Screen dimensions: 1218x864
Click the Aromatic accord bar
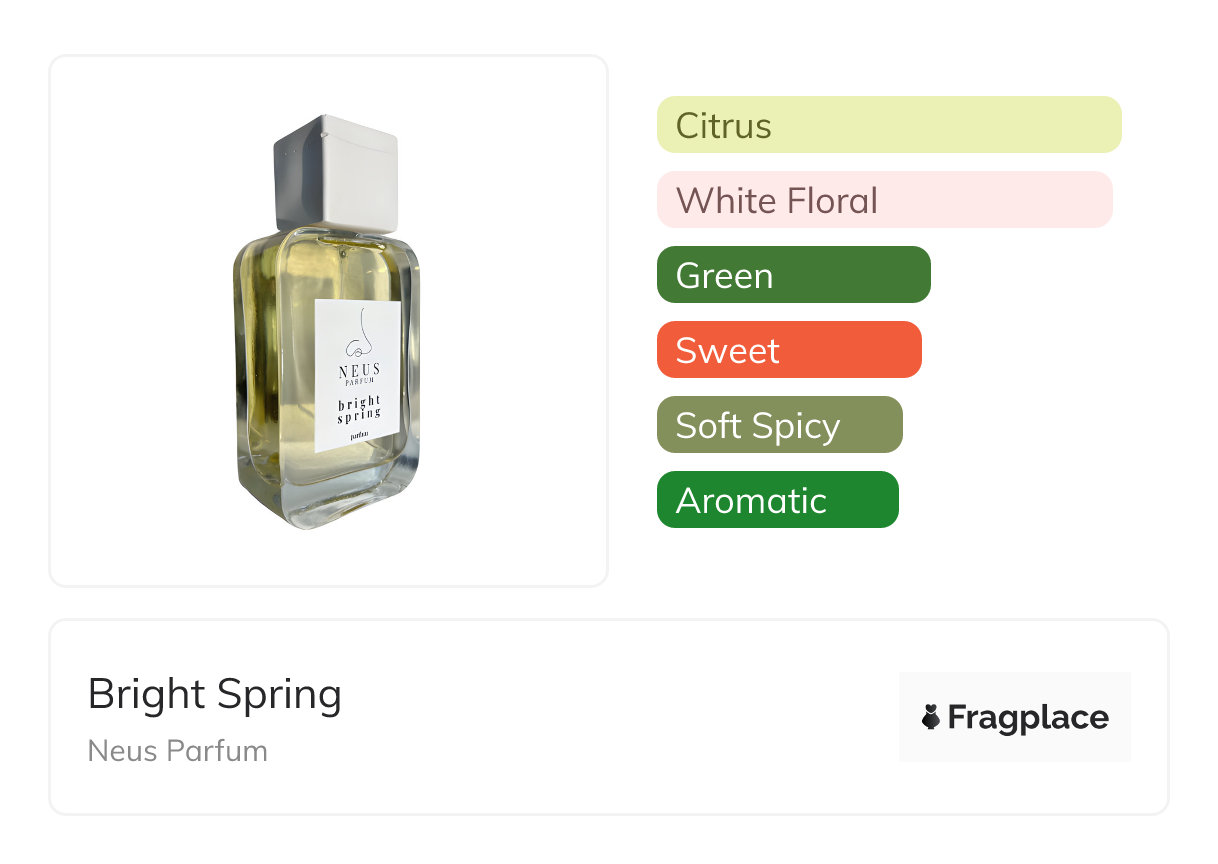777,500
